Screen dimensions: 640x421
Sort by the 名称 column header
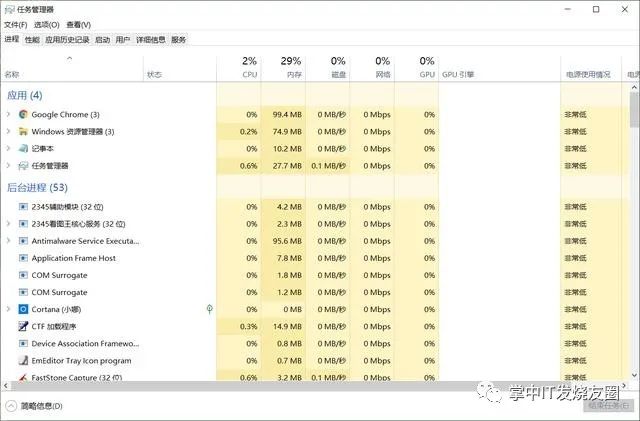coord(72,68)
